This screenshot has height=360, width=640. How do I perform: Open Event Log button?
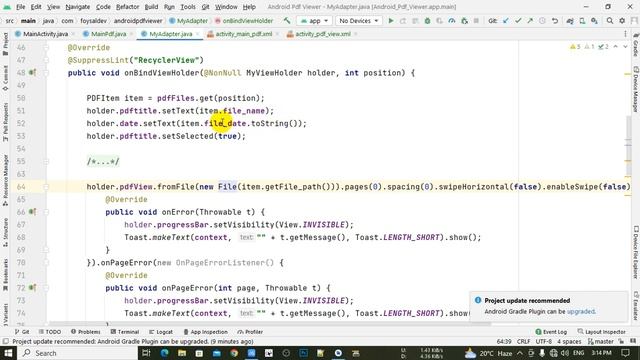click(551, 332)
